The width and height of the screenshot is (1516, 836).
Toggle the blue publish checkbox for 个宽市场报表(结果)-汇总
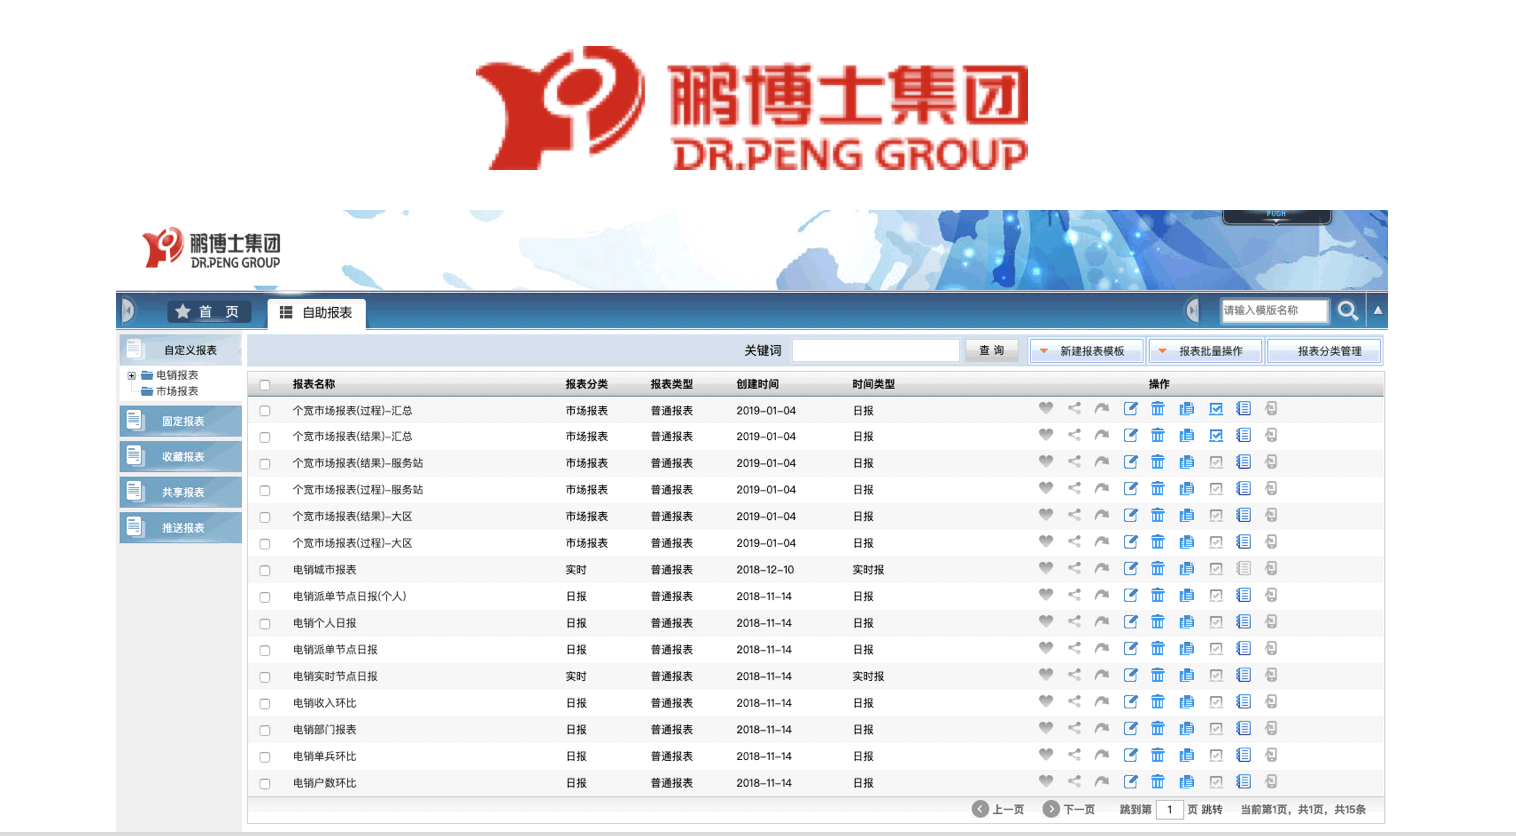pyautogui.click(x=1215, y=435)
